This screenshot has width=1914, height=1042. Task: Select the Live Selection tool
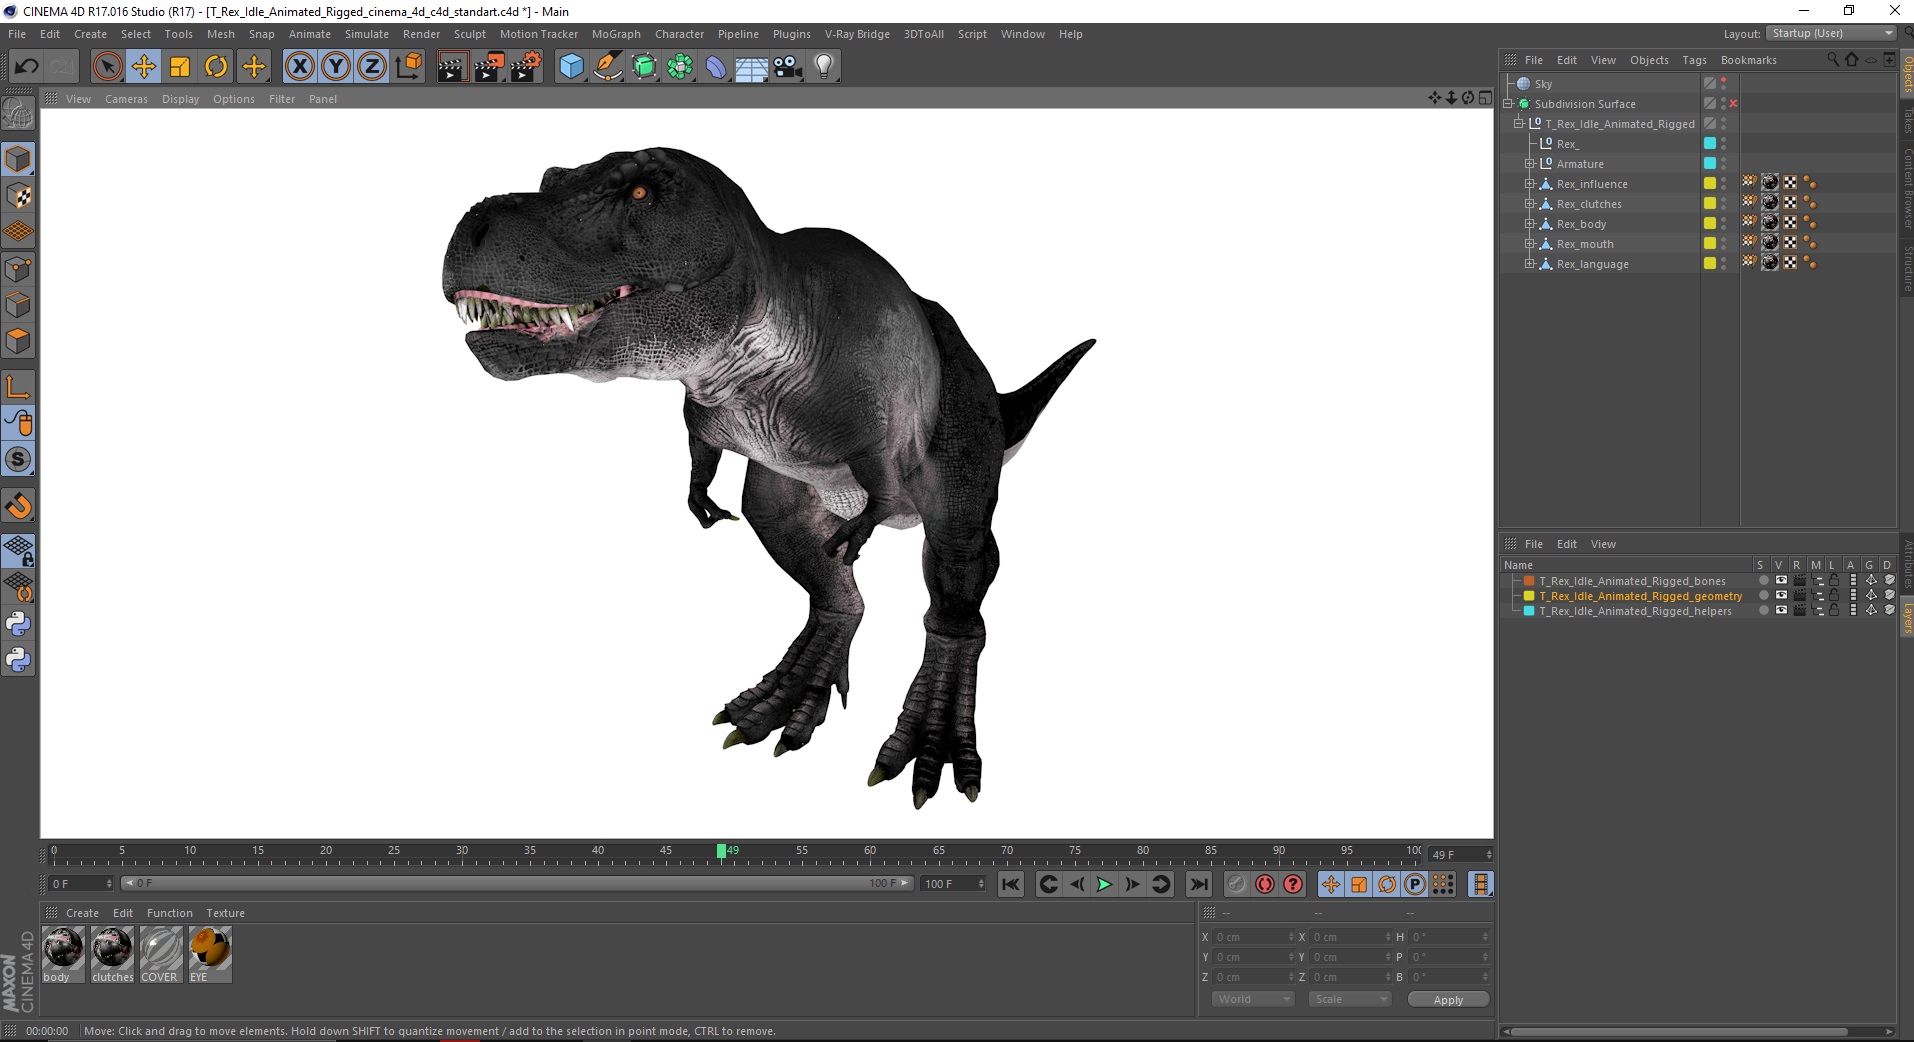coord(107,67)
